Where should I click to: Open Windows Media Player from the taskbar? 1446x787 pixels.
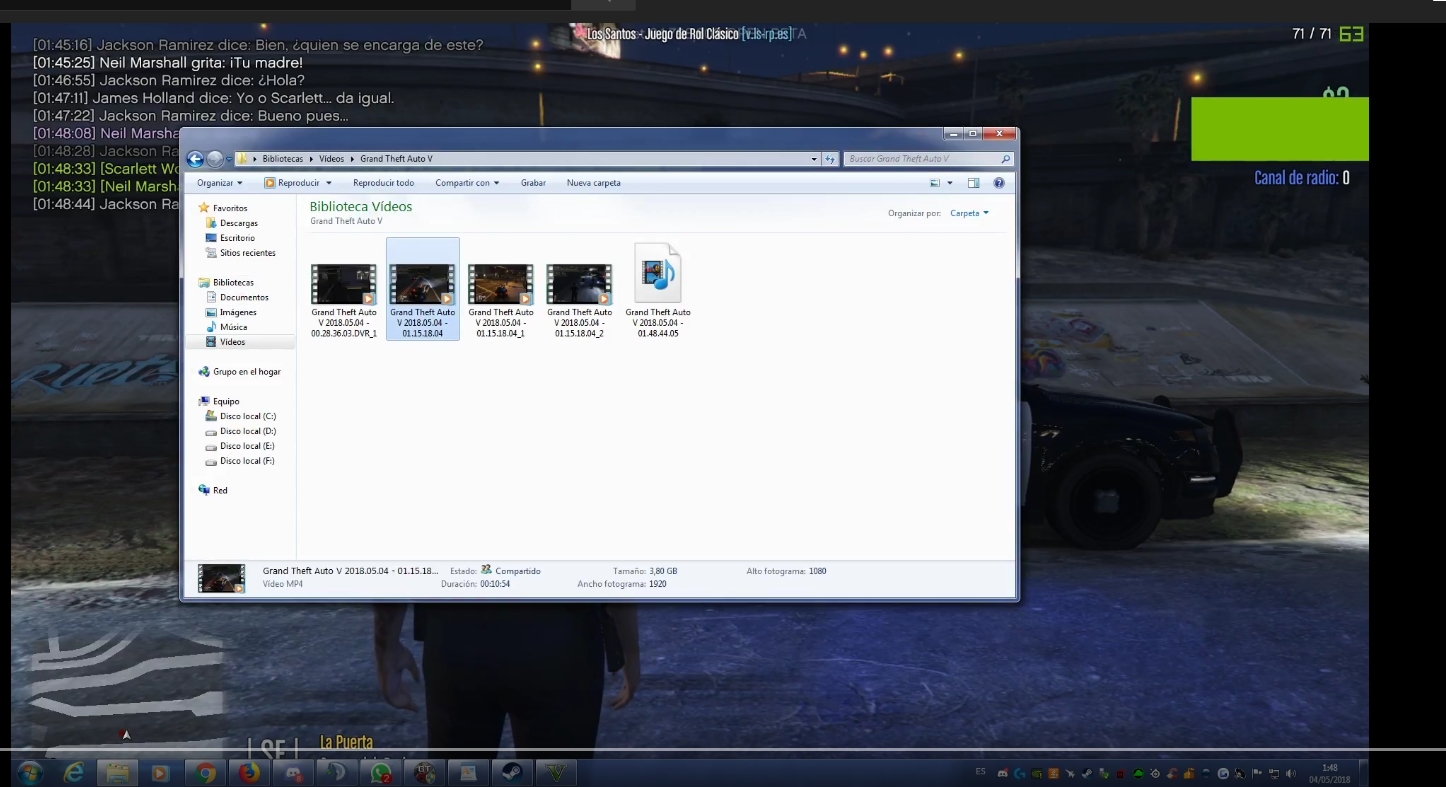point(160,773)
